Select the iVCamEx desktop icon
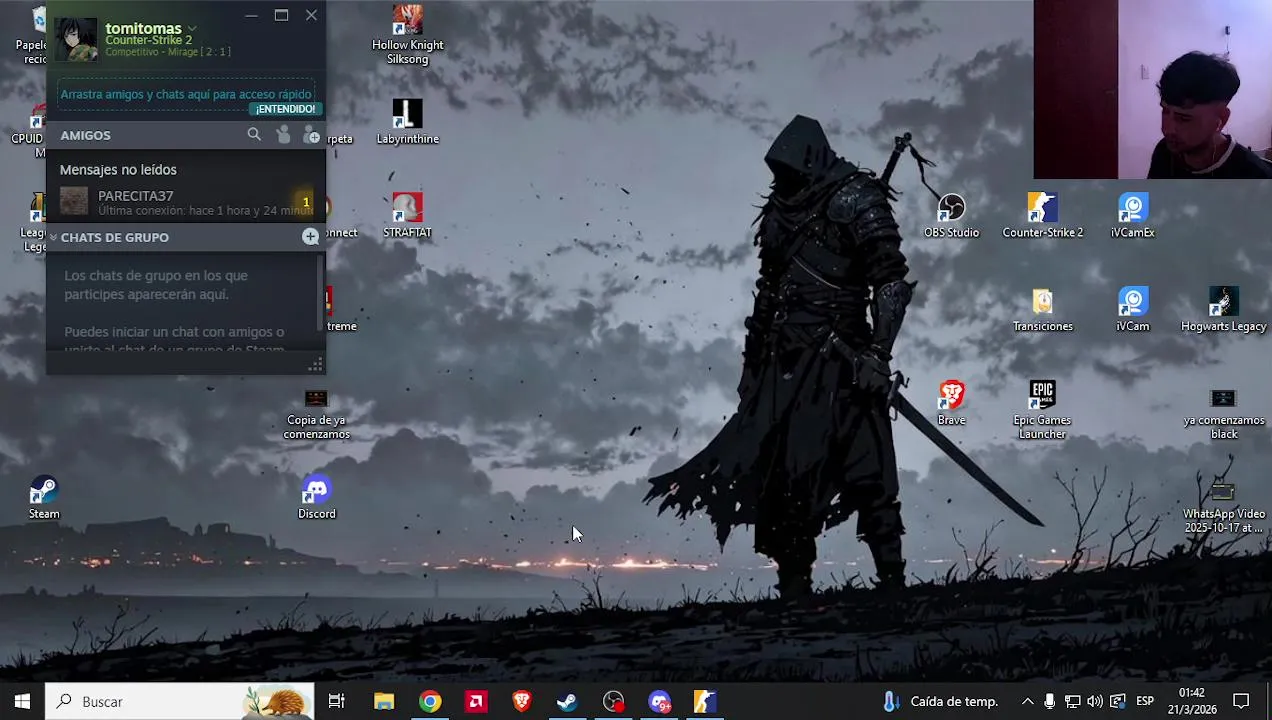This screenshot has height=720, width=1272. pyautogui.click(x=1132, y=215)
